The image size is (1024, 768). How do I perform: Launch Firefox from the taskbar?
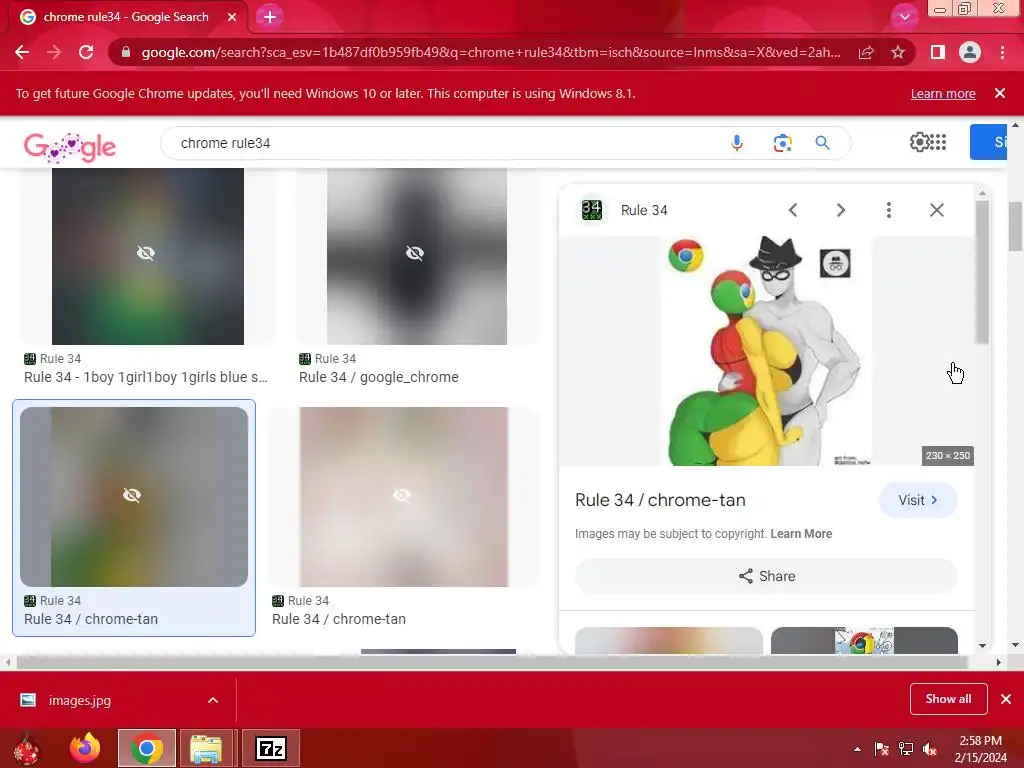click(85, 748)
